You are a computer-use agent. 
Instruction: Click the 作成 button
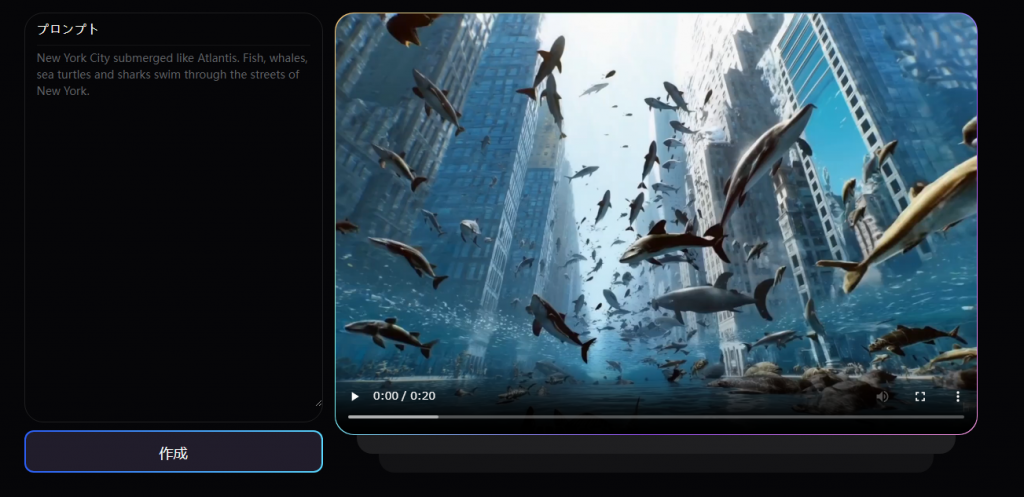173,452
